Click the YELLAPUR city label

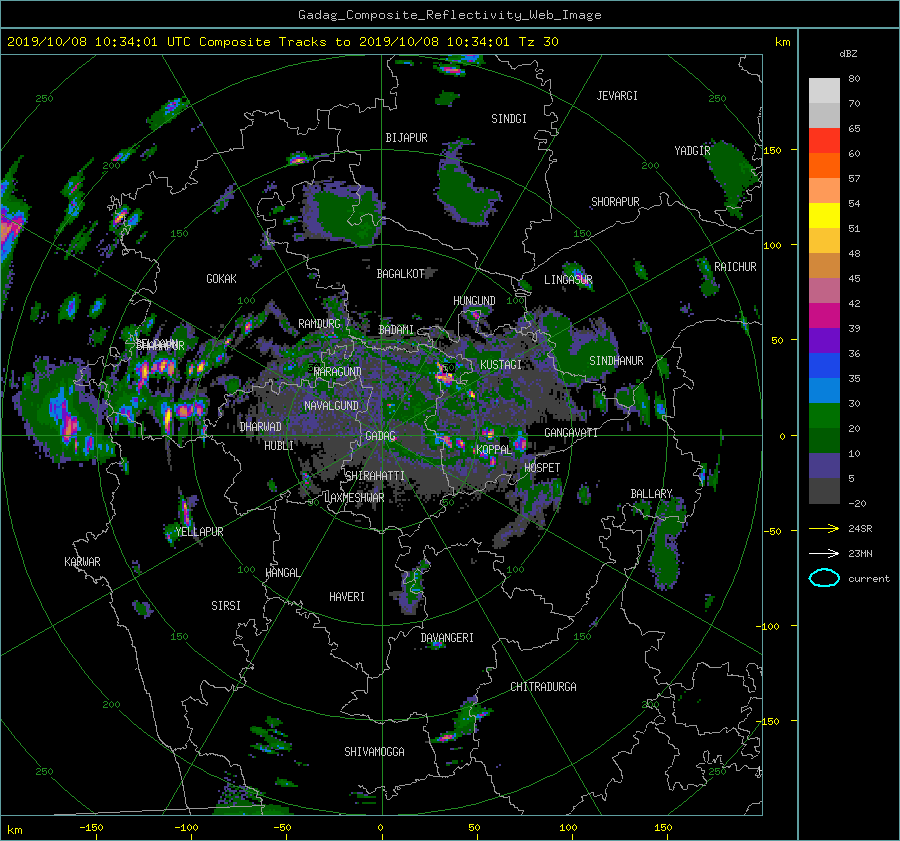(199, 532)
